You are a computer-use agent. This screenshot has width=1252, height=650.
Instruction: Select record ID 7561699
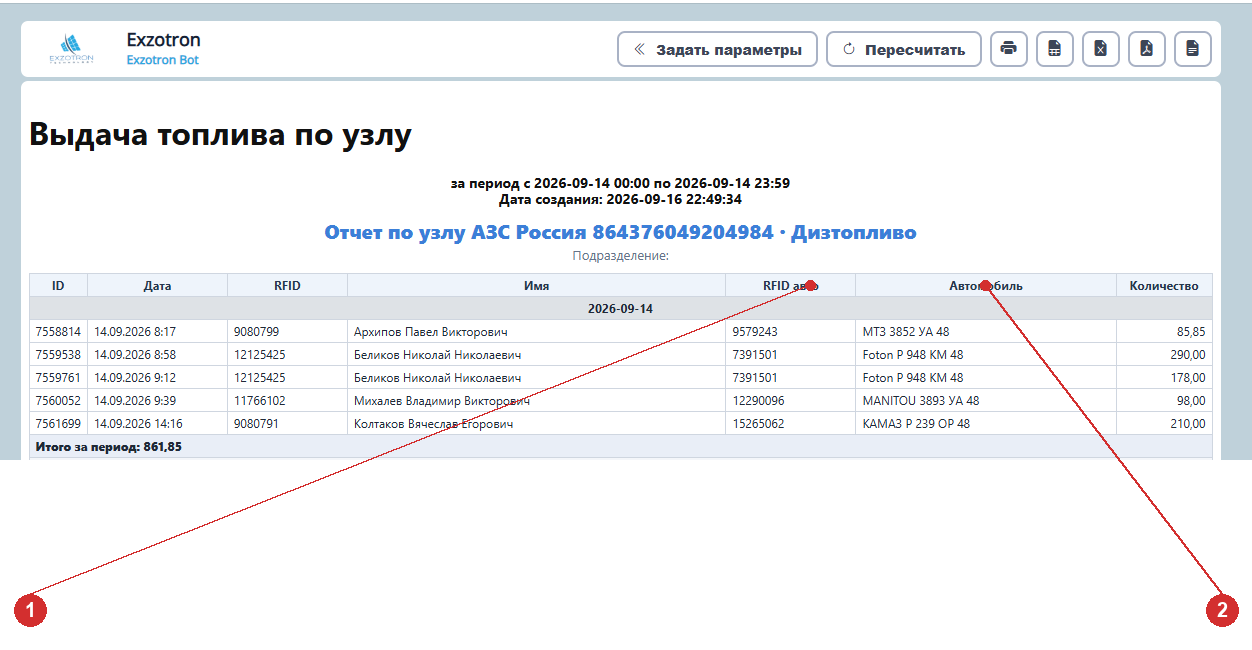click(58, 423)
